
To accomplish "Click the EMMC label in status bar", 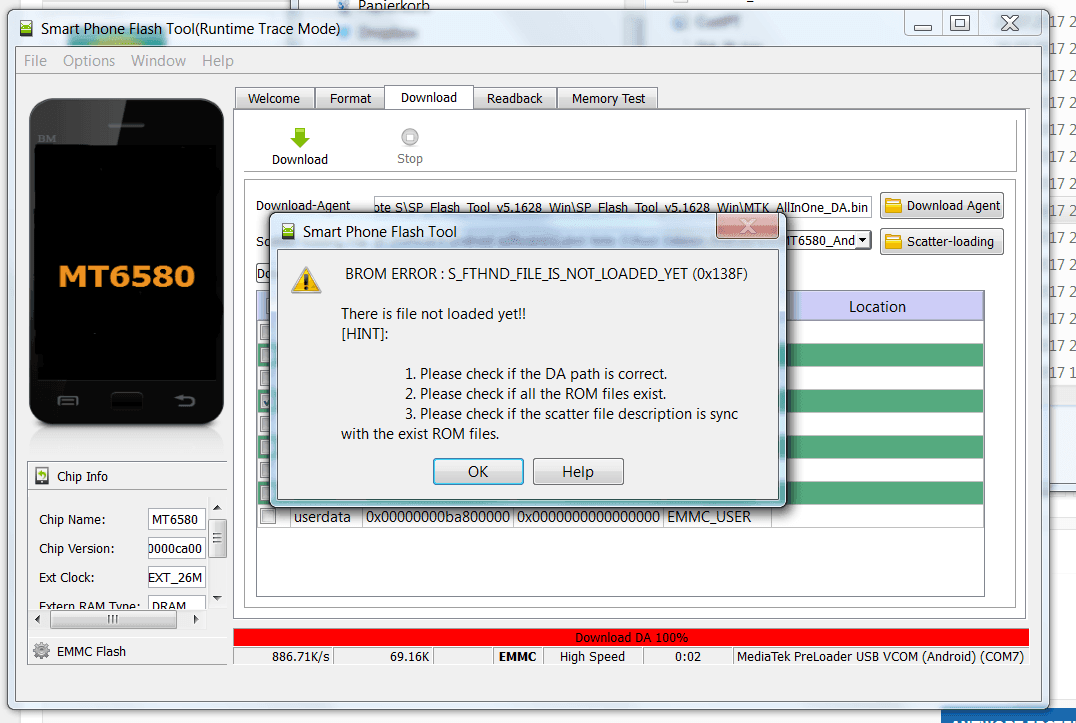I will click(x=517, y=656).
